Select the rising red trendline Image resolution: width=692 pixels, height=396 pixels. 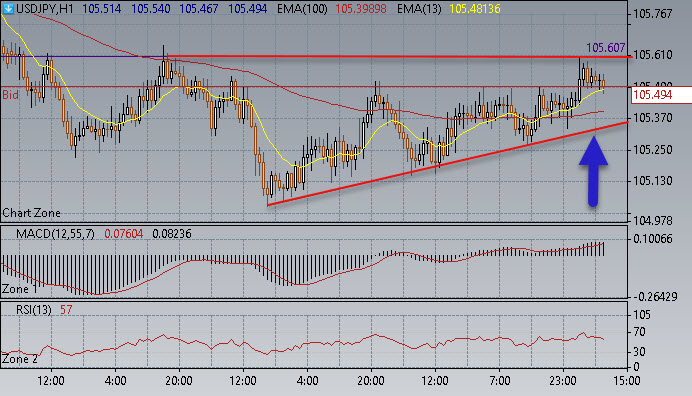[x=448, y=163]
